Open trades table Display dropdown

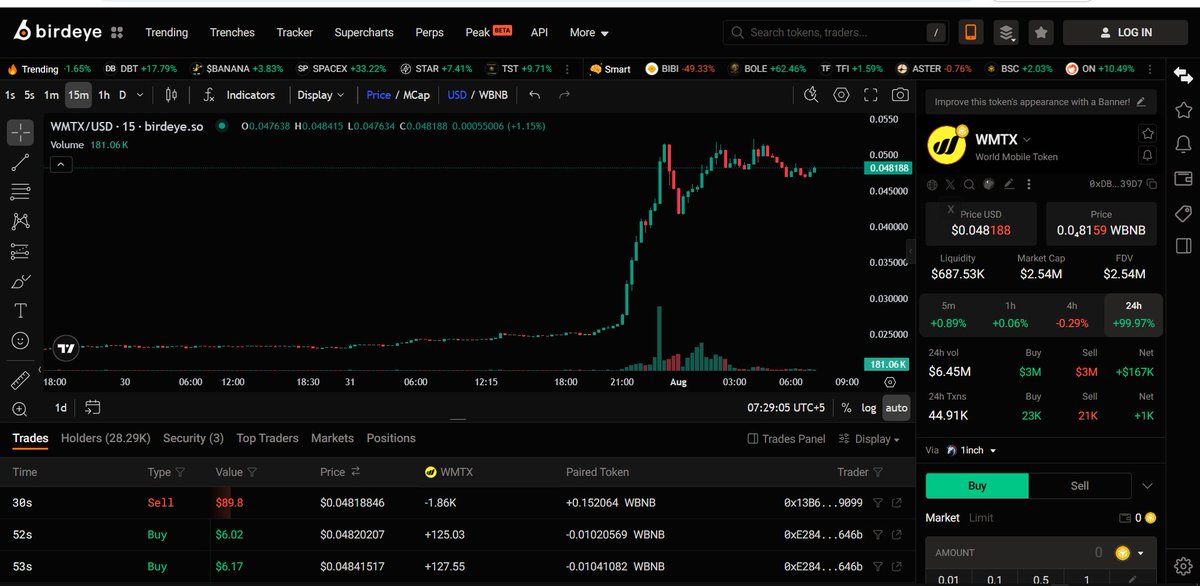tap(869, 439)
